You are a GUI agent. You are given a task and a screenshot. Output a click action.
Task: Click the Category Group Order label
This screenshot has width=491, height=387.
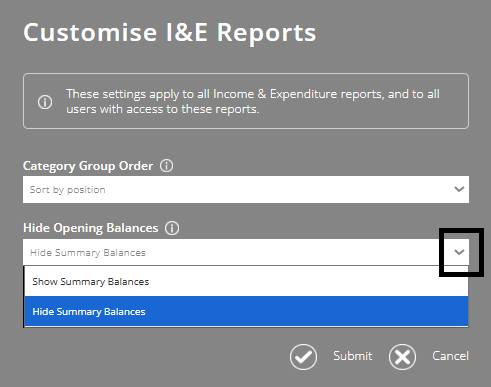(x=88, y=166)
